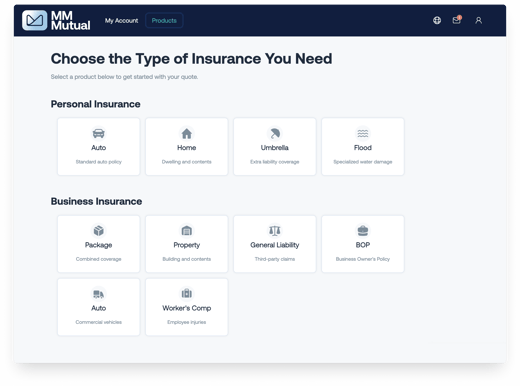
Task: Open the mail notifications icon
Action: [457, 20]
